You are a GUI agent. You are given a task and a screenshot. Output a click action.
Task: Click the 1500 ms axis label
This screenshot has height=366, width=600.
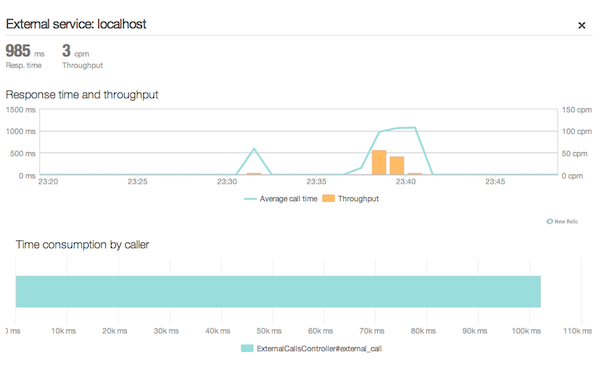[21, 110]
